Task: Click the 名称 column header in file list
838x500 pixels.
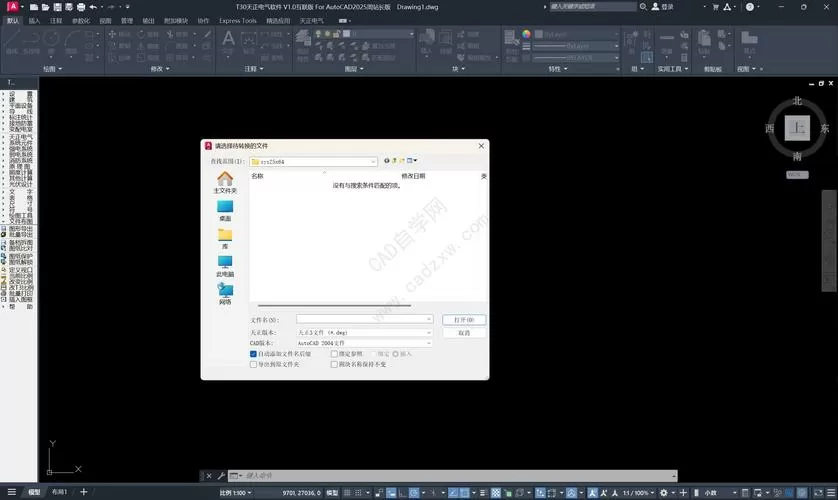Action: click(x=258, y=176)
